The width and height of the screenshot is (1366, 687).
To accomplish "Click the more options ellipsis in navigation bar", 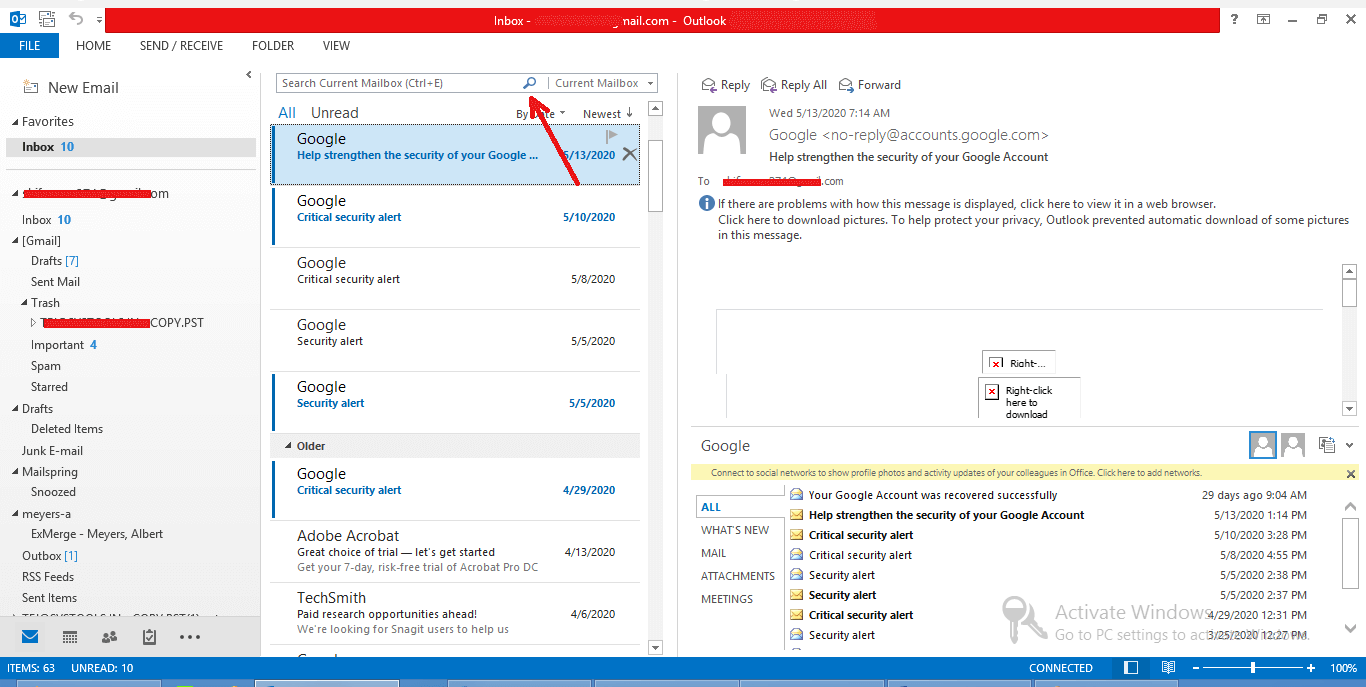I will [190, 637].
